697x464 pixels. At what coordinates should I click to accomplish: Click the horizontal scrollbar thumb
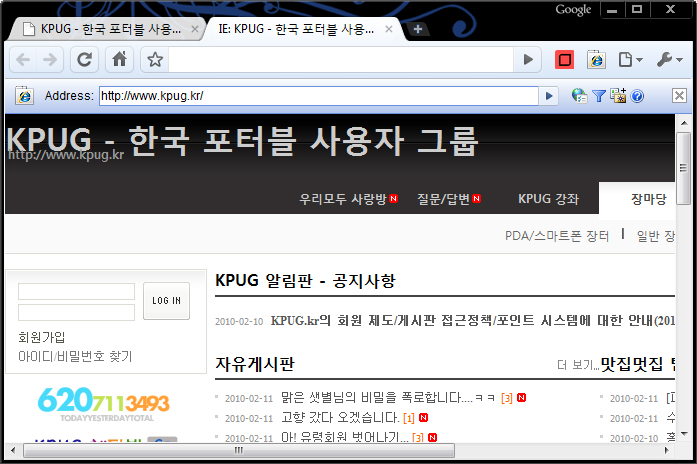click(x=239, y=450)
